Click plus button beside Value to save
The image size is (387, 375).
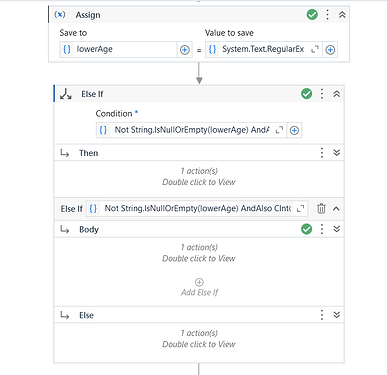coord(330,50)
